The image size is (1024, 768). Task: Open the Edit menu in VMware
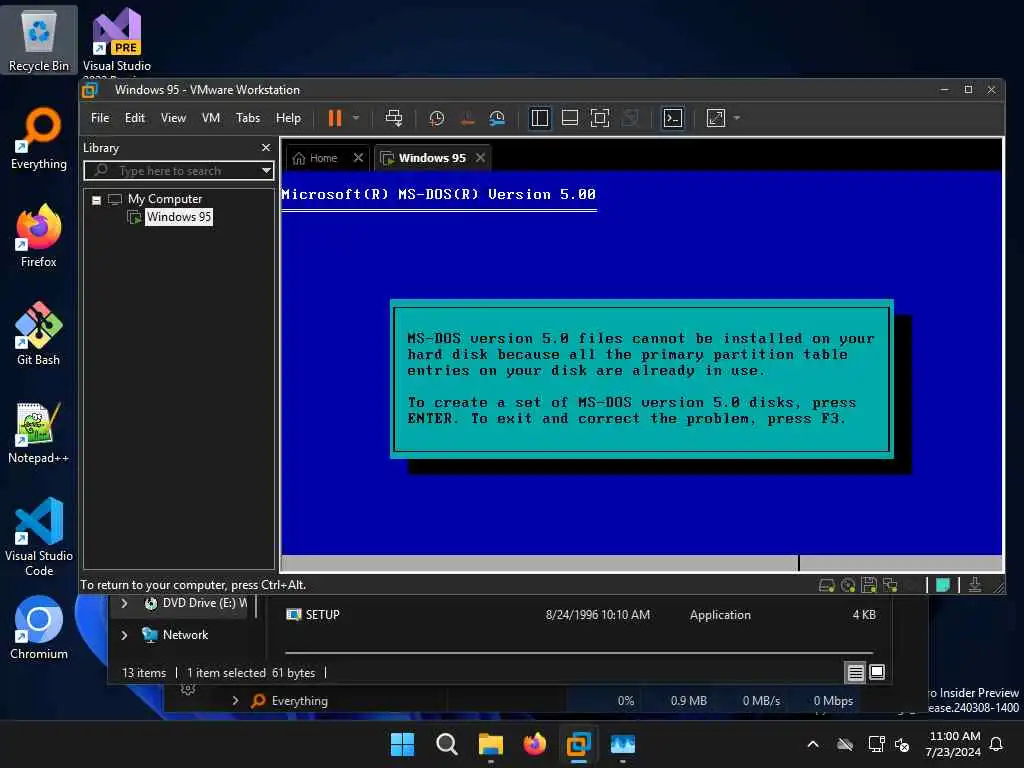pos(135,118)
